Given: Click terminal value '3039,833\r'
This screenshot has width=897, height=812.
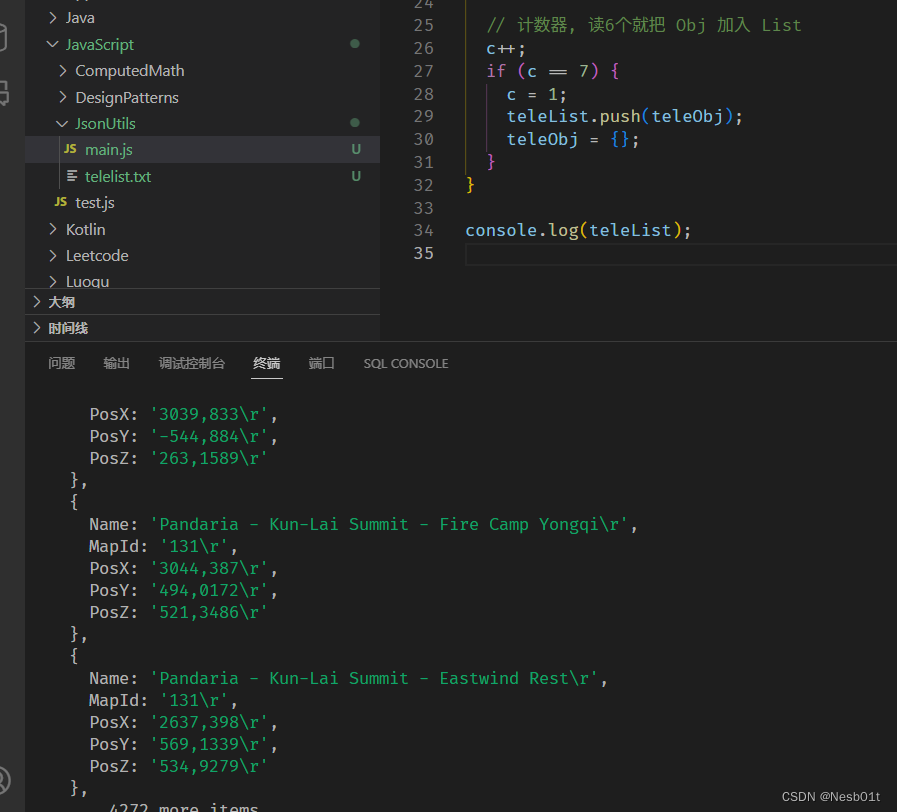Looking at the screenshot, I should point(209,414).
